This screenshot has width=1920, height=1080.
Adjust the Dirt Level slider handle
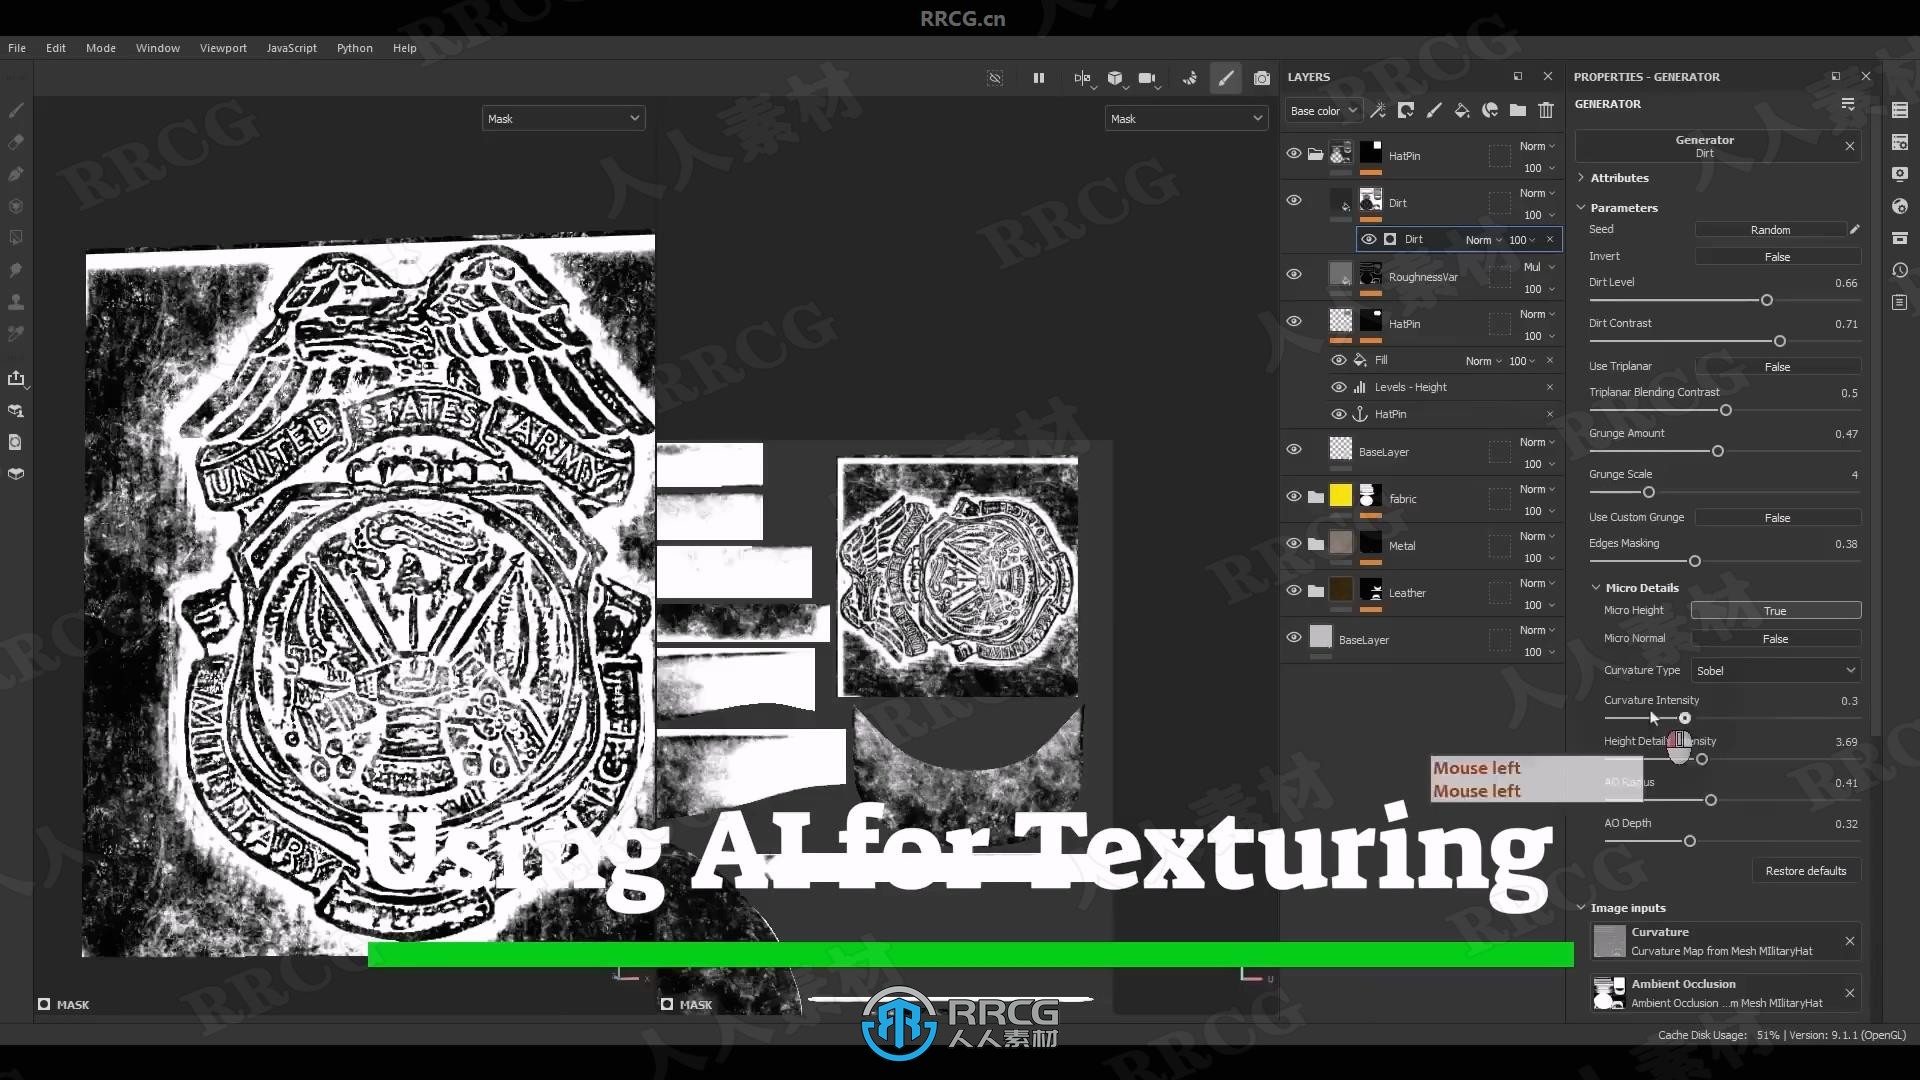coord(1767,300)
